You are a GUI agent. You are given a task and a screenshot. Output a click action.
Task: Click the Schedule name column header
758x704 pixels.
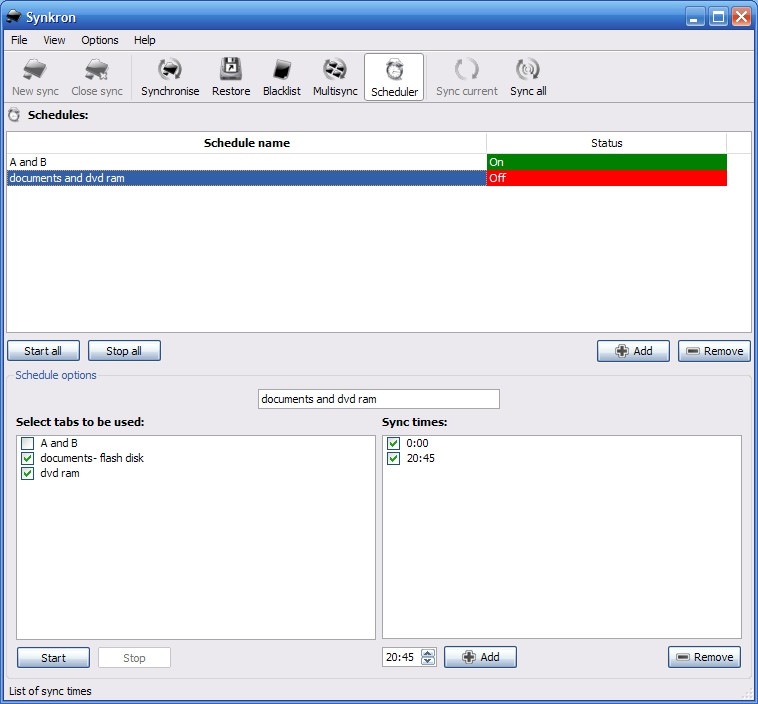(247, 143)
